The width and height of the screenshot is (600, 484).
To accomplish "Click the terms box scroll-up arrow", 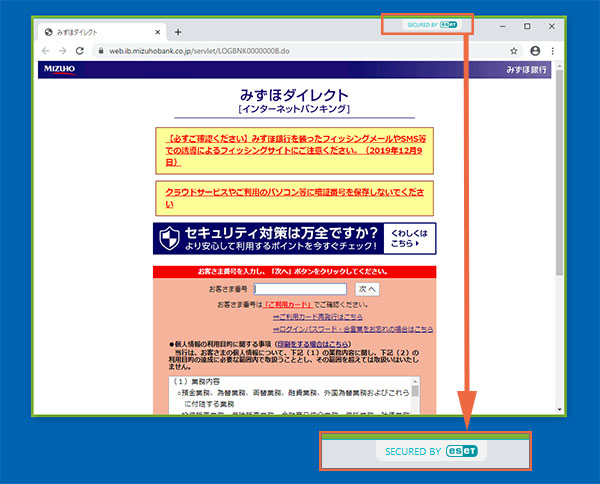I will [x=415, y=381].
